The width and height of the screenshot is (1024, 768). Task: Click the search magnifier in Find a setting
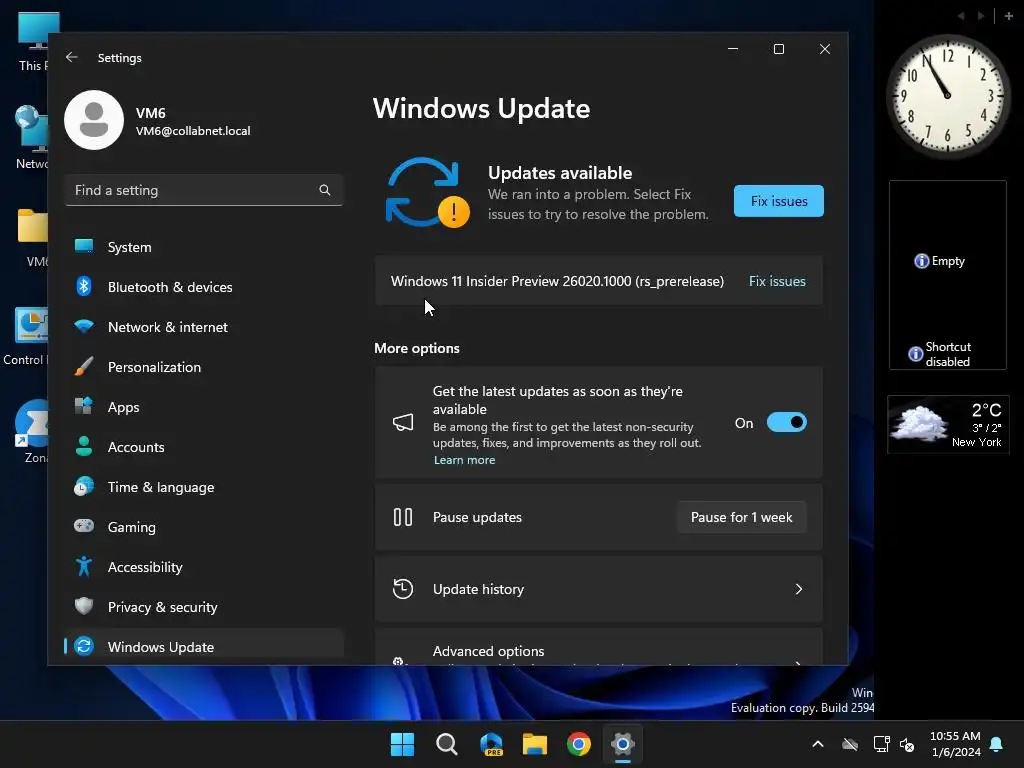[325, 190]
